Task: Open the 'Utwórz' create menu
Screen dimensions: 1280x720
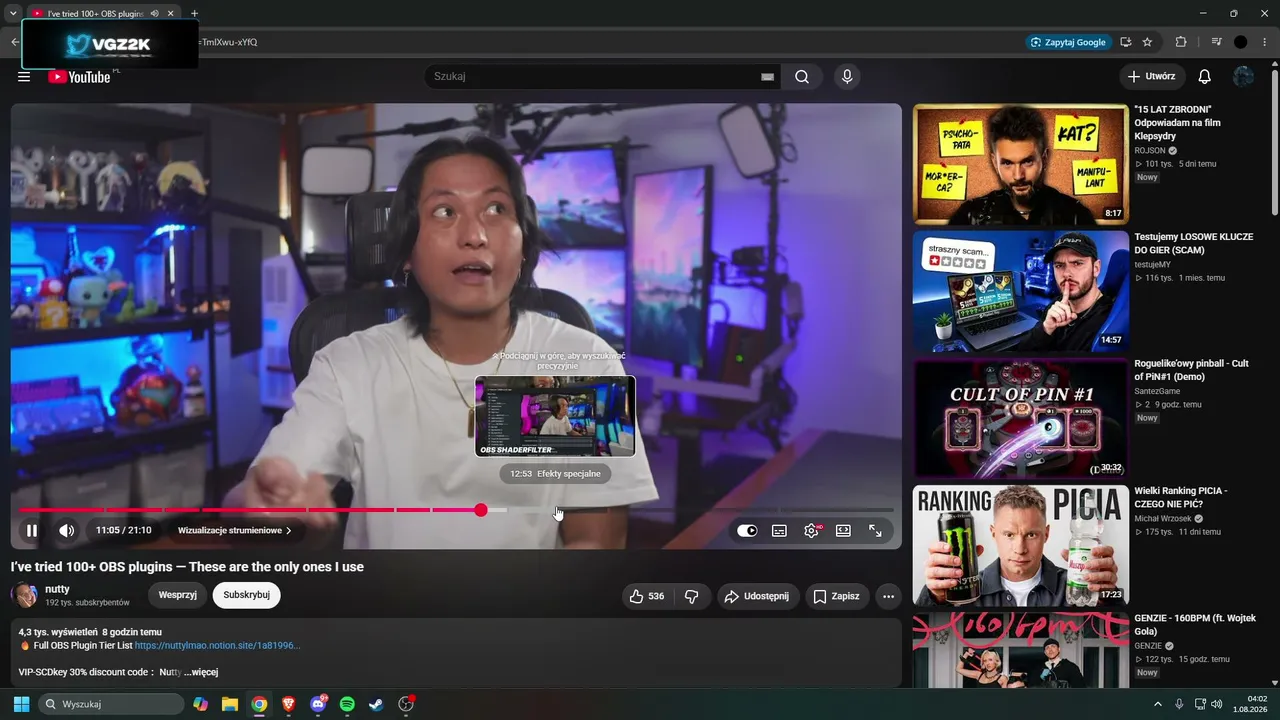Action: (x=1152, y=77)
